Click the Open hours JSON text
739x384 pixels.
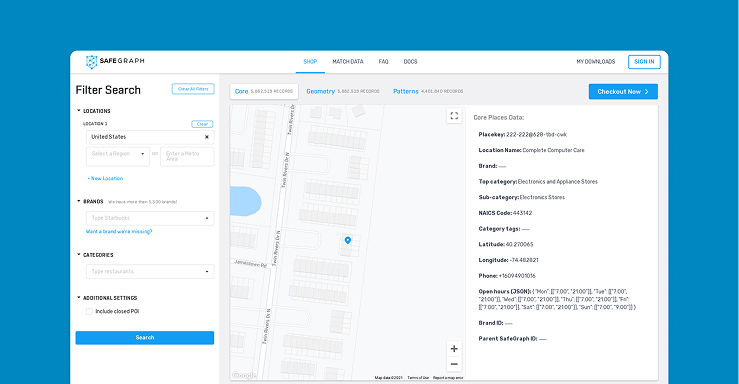(557, 299)
